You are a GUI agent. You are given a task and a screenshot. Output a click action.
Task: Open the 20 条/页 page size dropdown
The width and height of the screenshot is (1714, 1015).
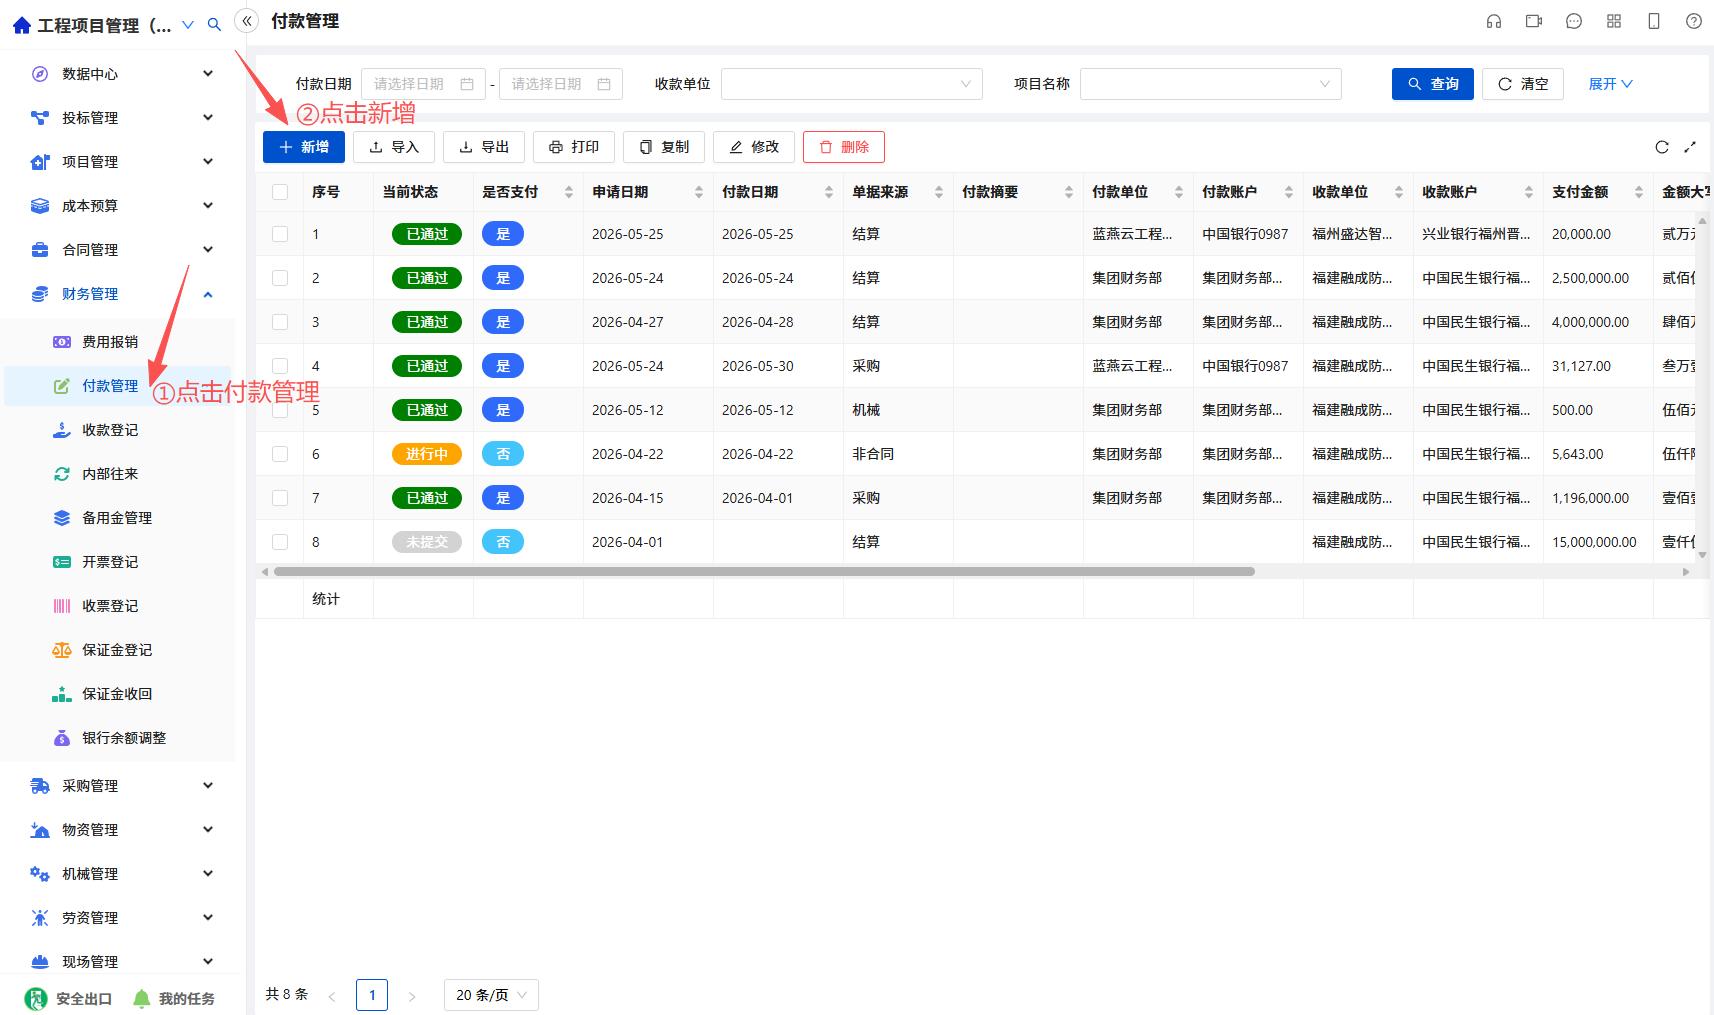(x=491, y=995)
